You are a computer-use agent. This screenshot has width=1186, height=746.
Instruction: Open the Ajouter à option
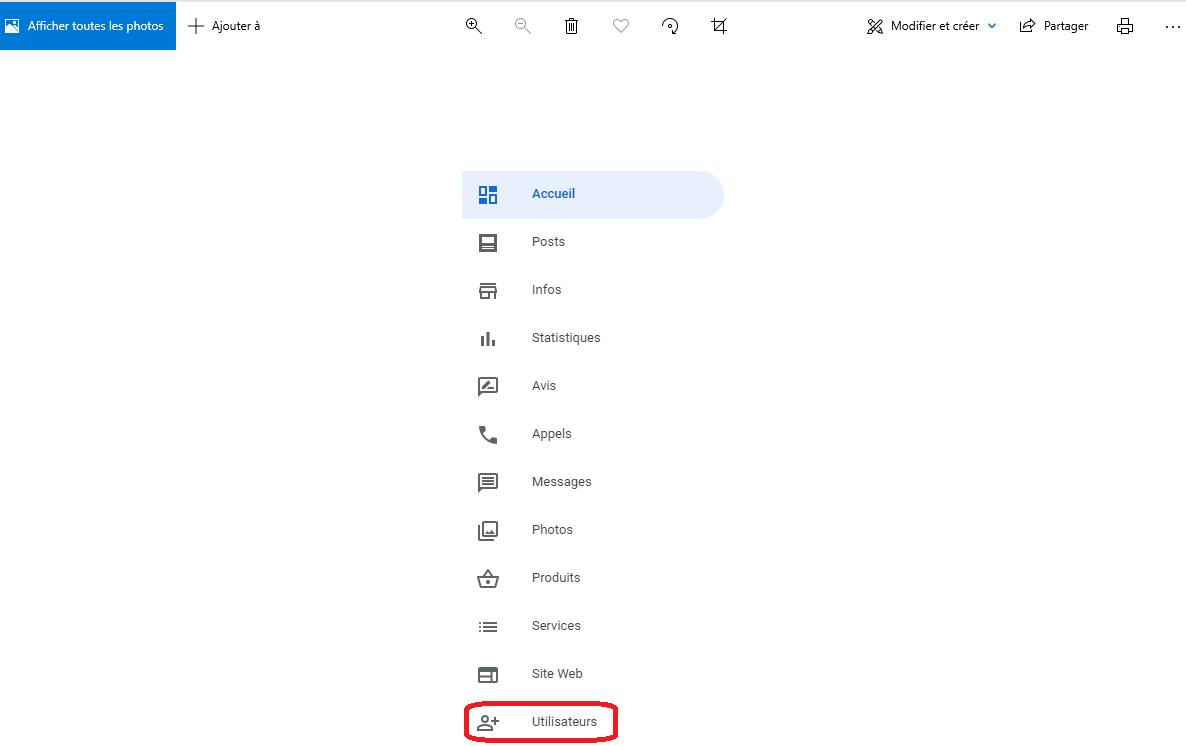(x=224, y=26)
